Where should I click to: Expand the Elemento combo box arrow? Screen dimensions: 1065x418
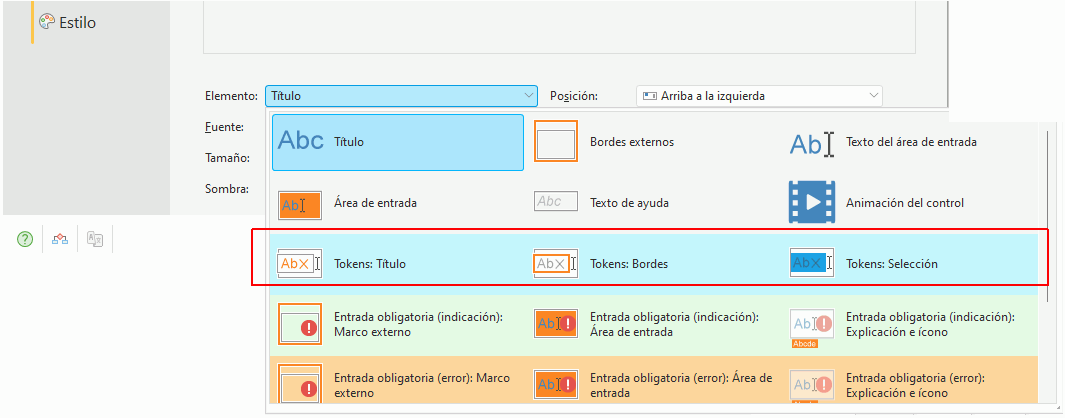coord(528,96)
